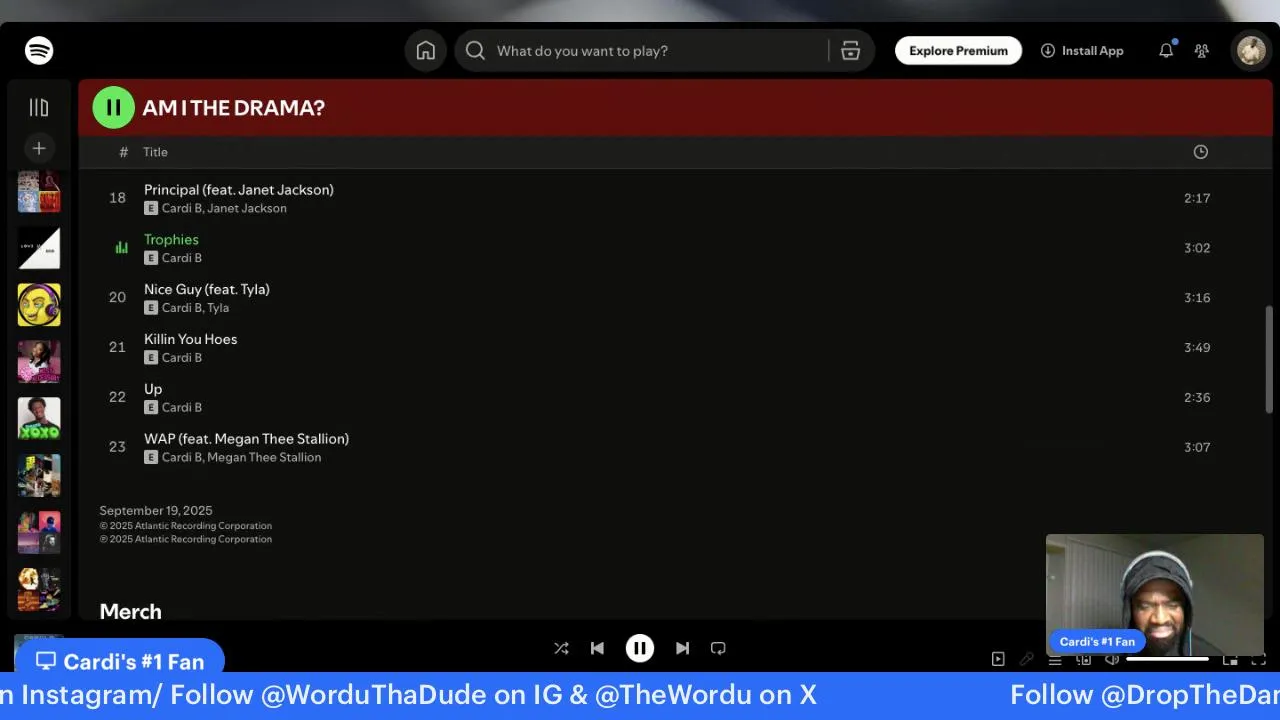Enter full screen mode icon
The image size is (1280, 720).
pos(1259,660)
